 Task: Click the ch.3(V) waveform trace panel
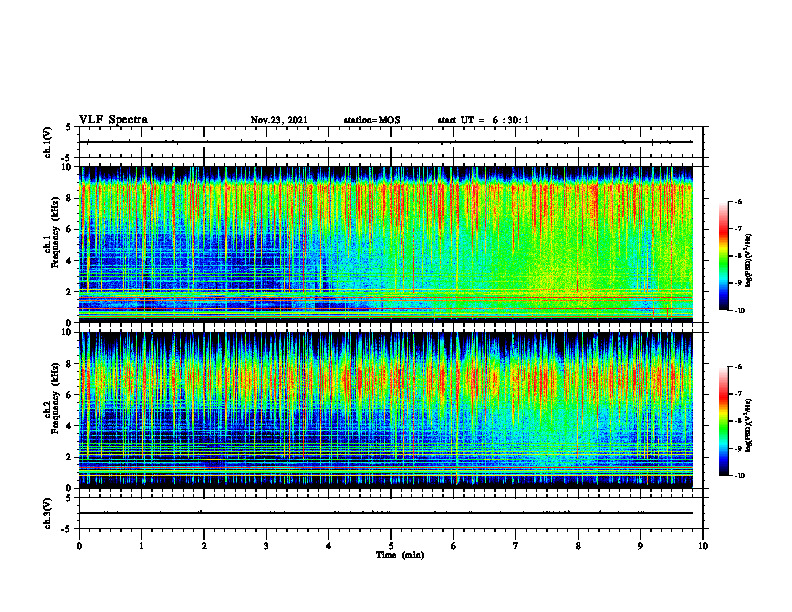point(391,514)
